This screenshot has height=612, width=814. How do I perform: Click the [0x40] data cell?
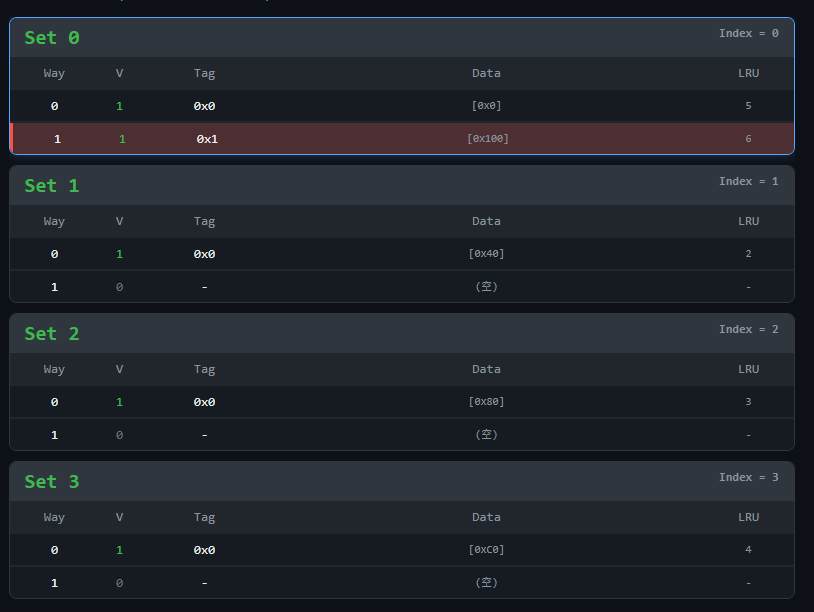(486, 254)
